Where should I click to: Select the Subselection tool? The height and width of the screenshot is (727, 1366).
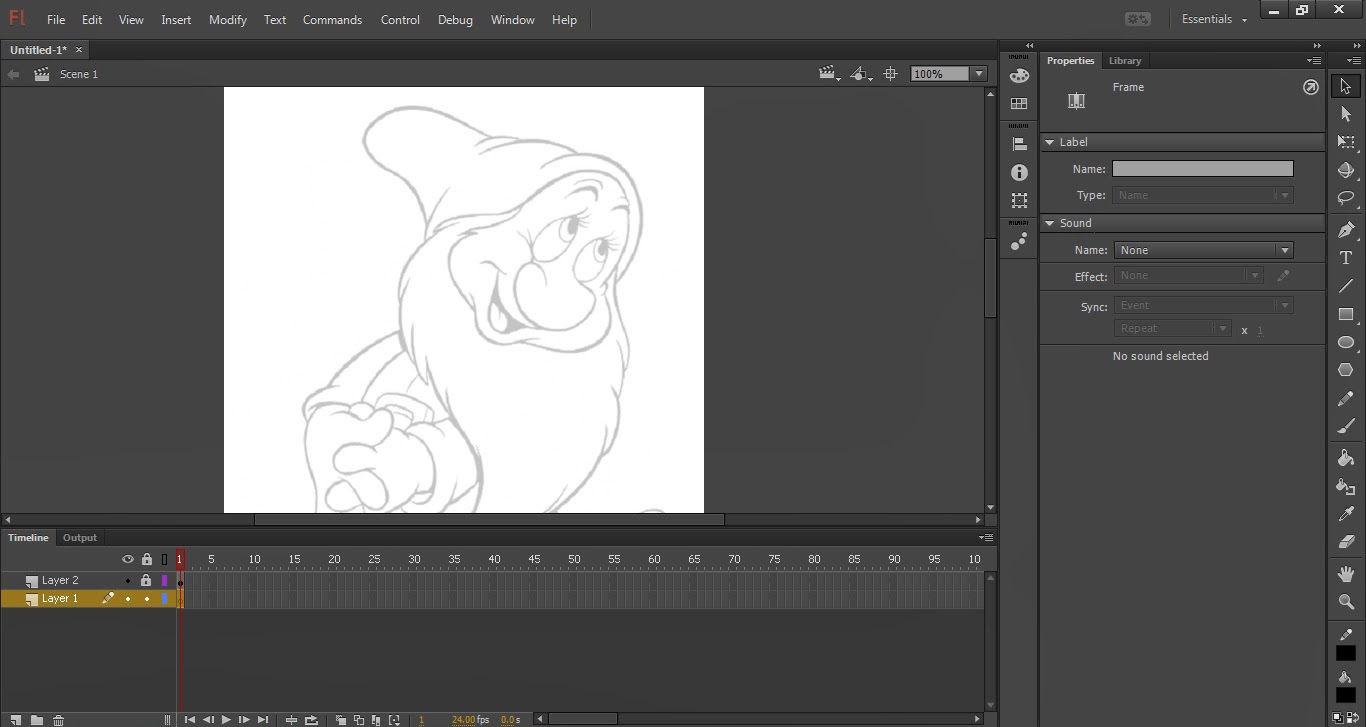(x=1346, y=114)
